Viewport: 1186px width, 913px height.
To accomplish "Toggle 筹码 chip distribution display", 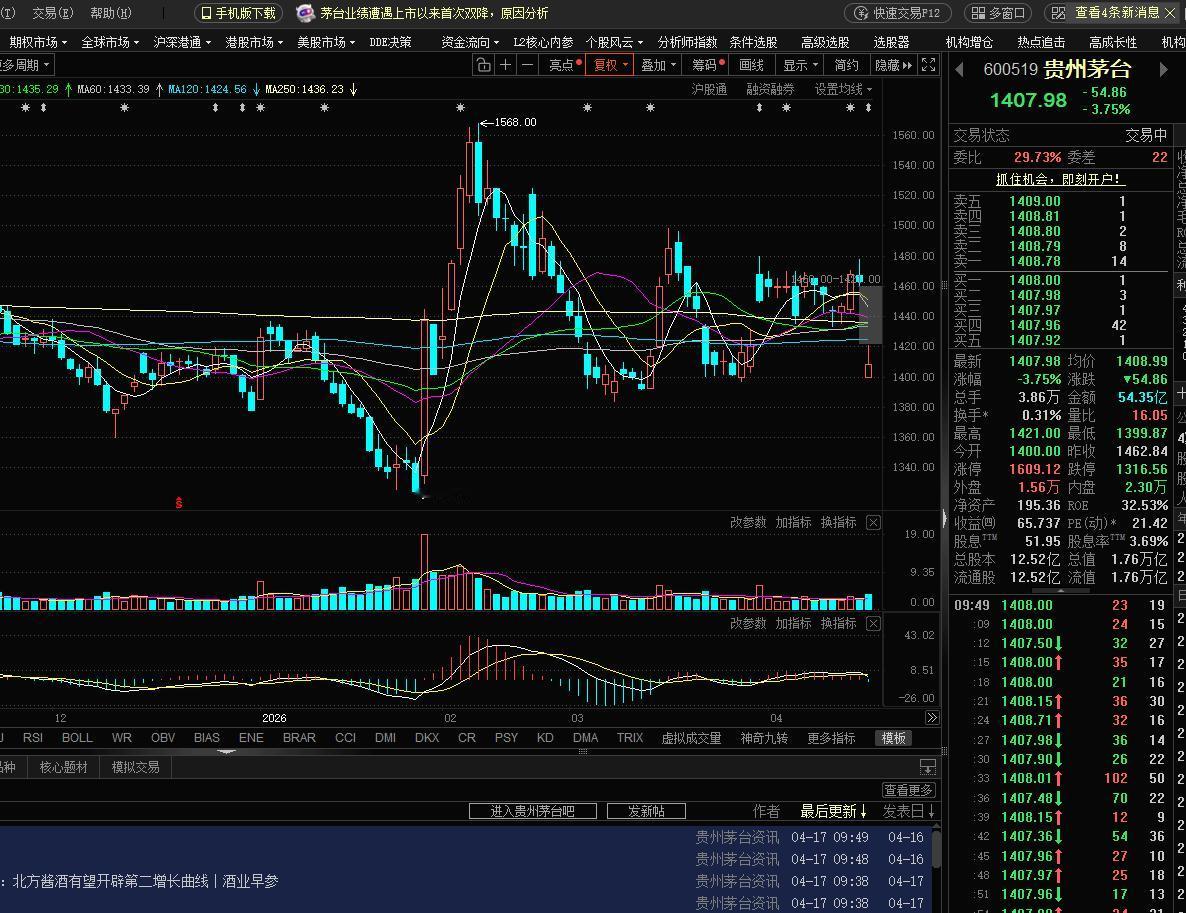I will (708, 65).
